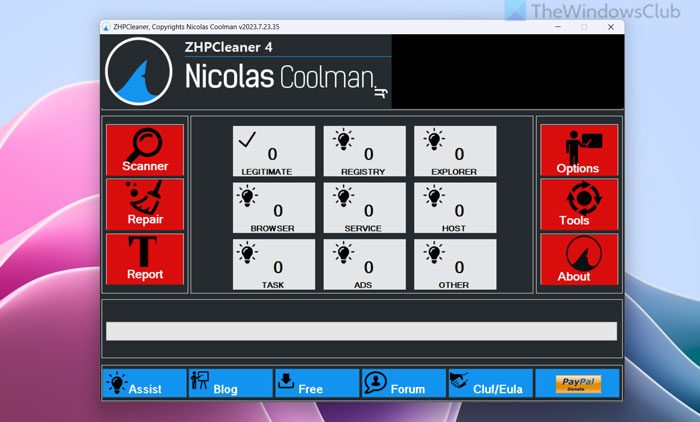Open the Repair broom tool
700x422 pixels.
(x=145, y=205)
